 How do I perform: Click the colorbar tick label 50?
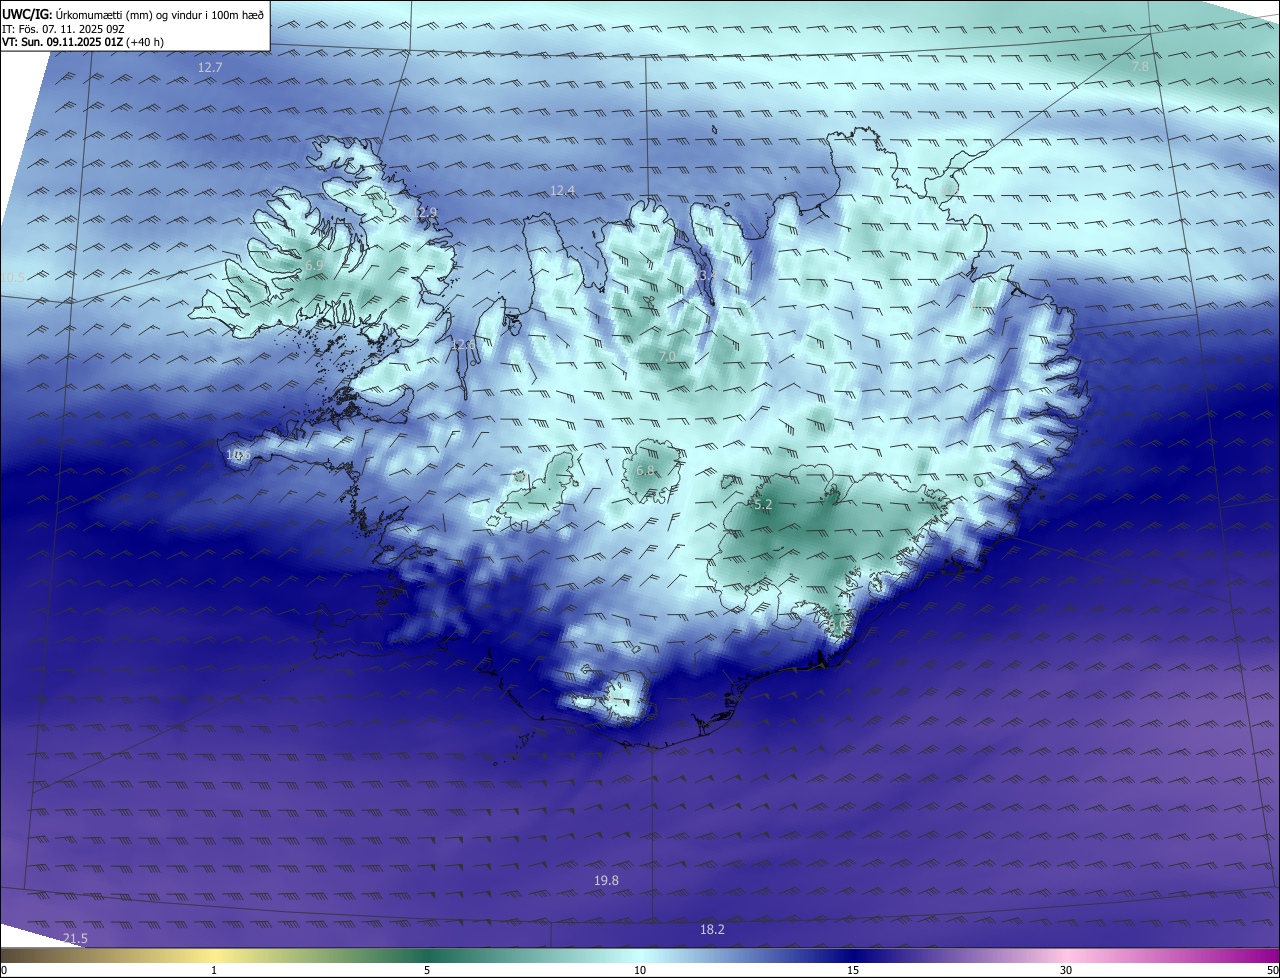[x=1272, y=970]
